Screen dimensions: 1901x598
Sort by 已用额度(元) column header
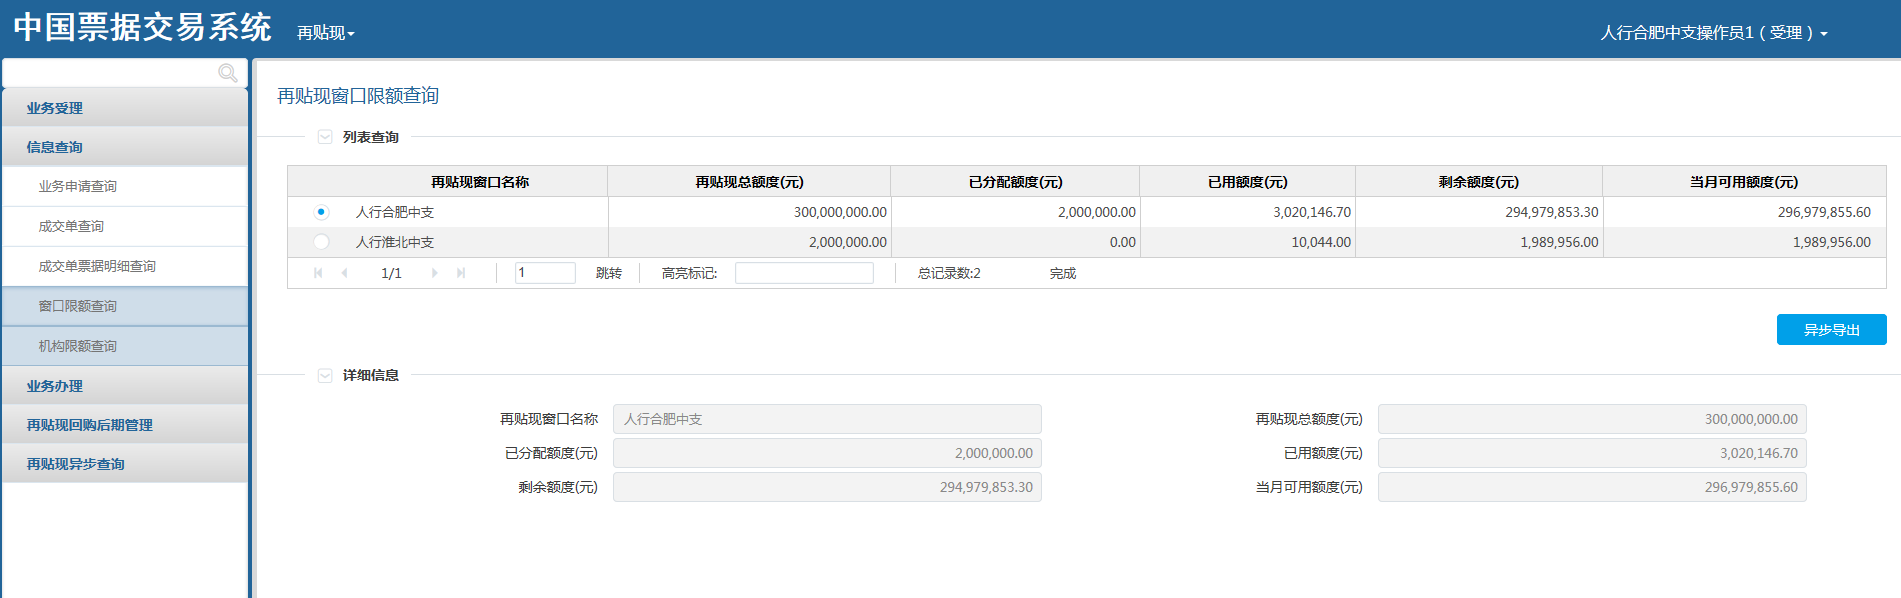[1247, 182]
